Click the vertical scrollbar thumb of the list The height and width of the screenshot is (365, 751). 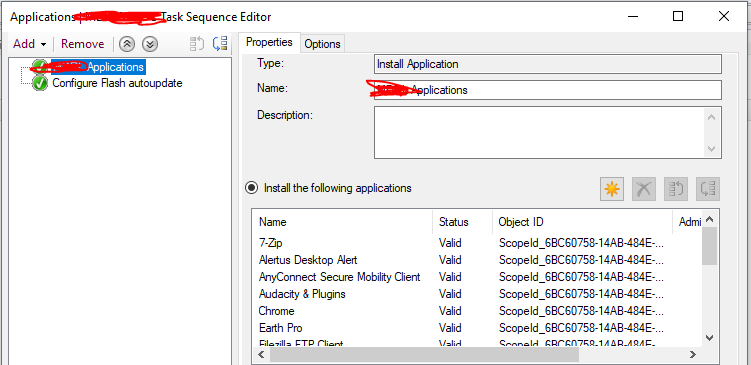click(710, 246)
